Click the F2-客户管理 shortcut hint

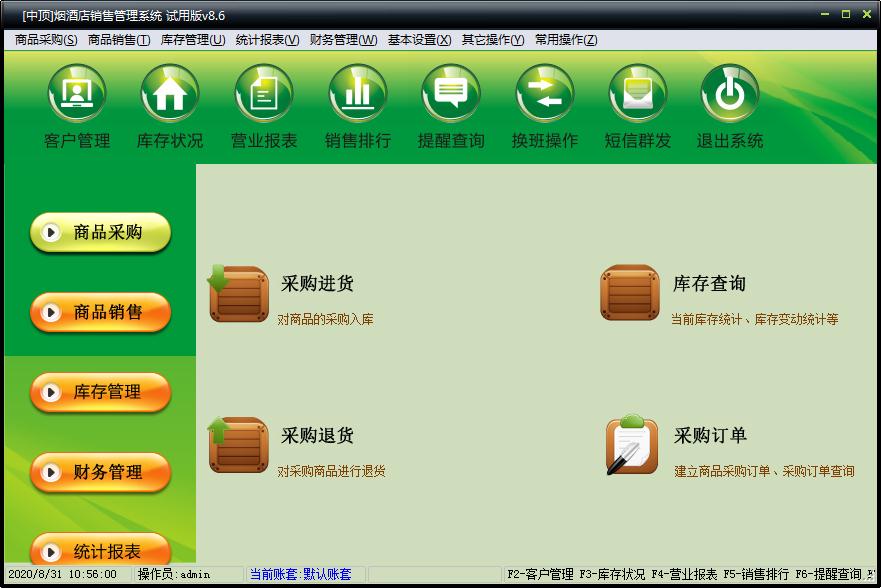tap(540, 575)
